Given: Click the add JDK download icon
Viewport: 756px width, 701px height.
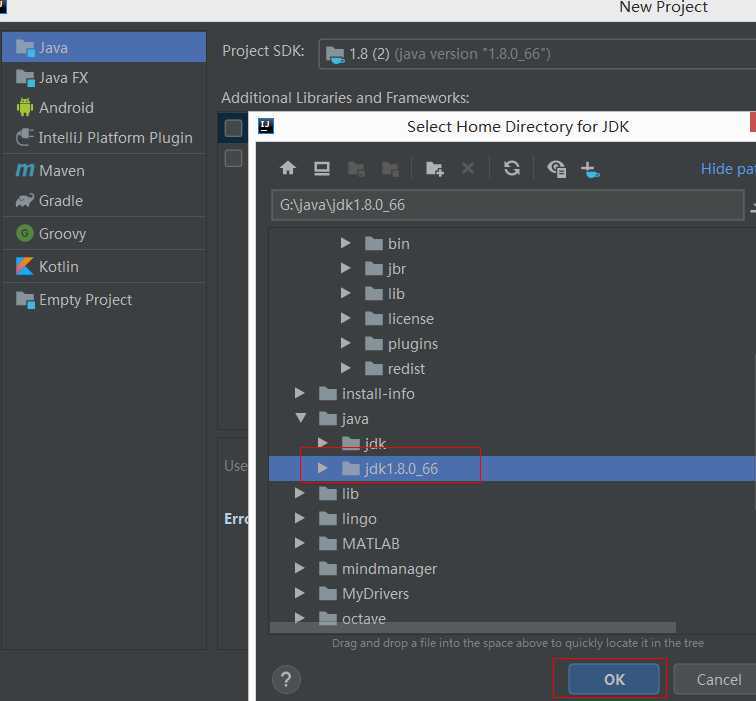Looking at the screenshot, I should coord(590,170).
